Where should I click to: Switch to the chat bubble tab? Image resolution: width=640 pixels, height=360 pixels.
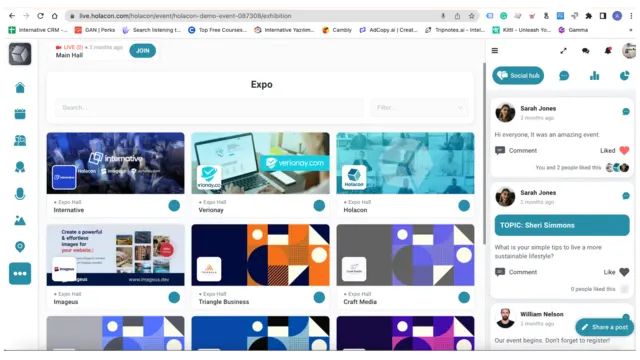click(564, 76)
